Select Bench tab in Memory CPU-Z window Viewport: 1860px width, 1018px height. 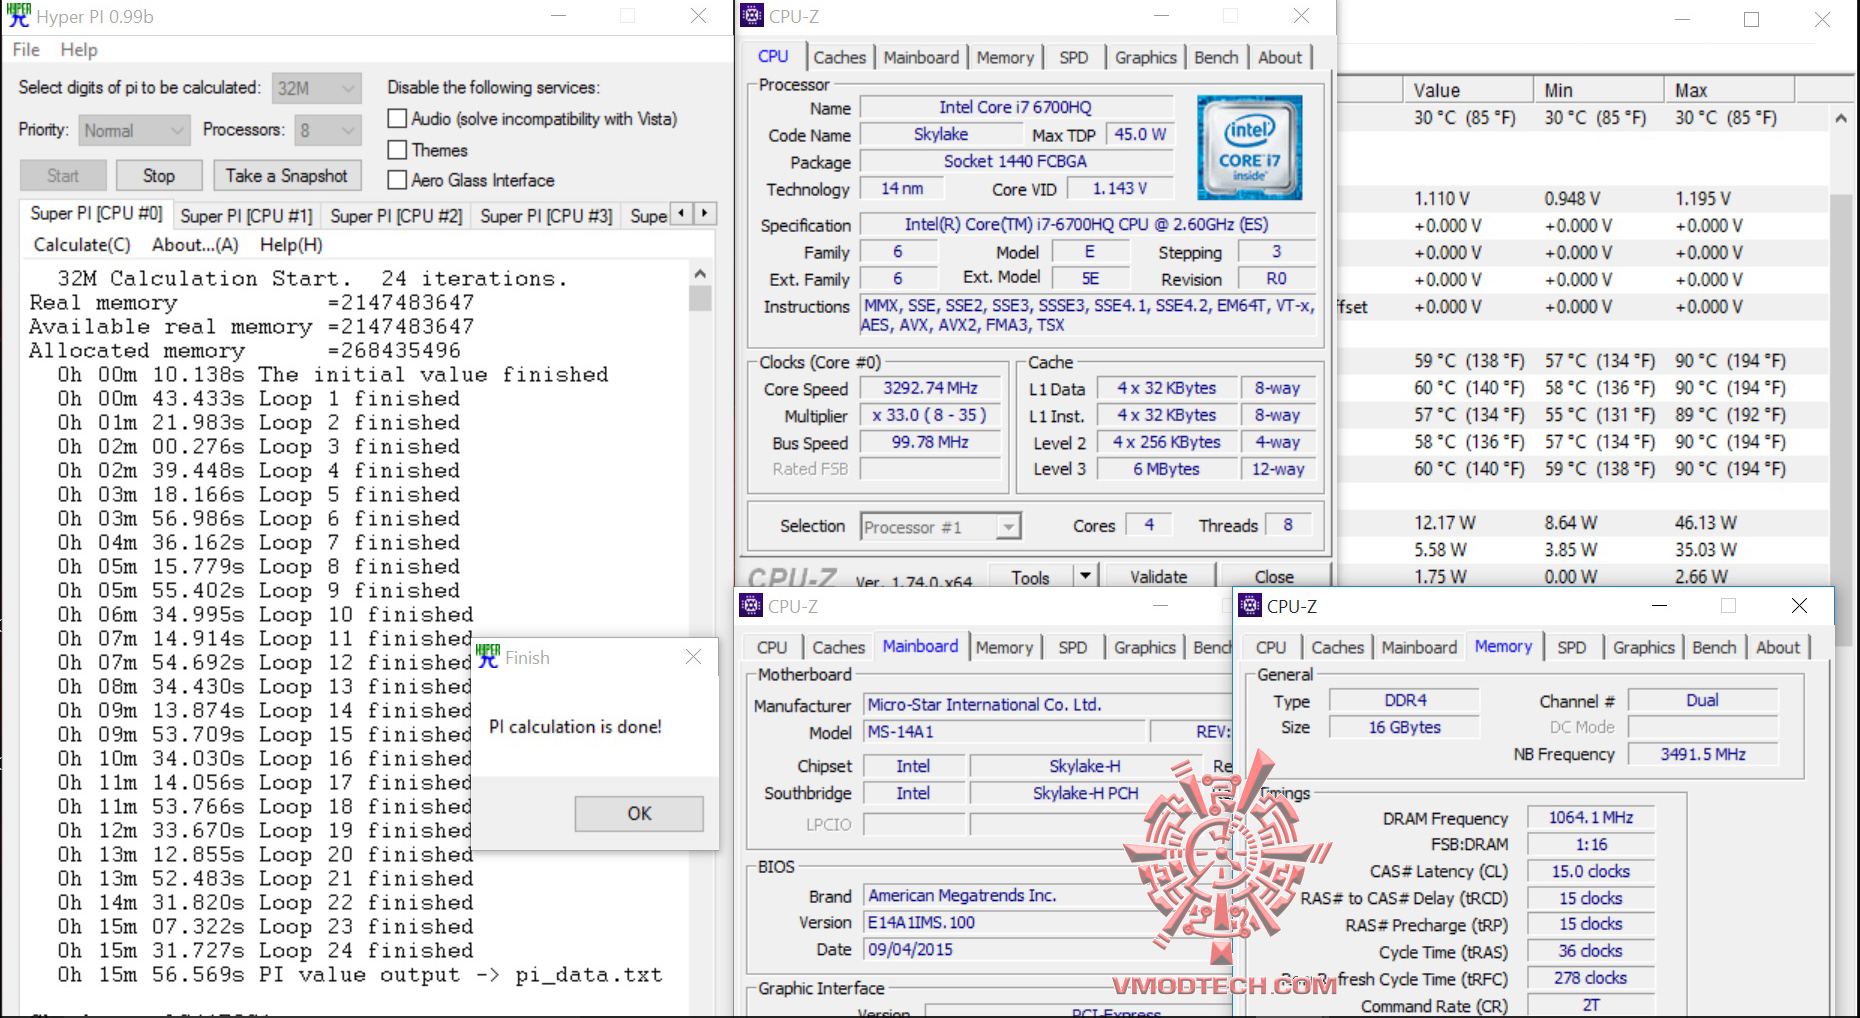click(1714, 647)
